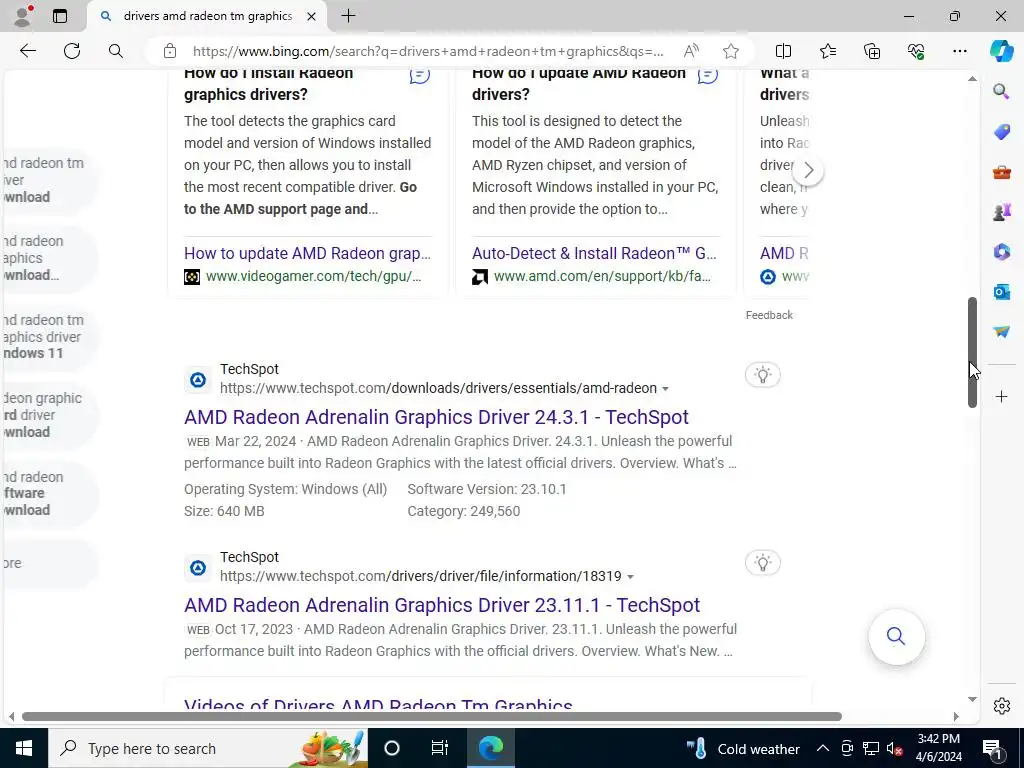Click related search ending in windows 11
Image resolution: width=1024 pixels, height=768 pixels.
point(47,337)
